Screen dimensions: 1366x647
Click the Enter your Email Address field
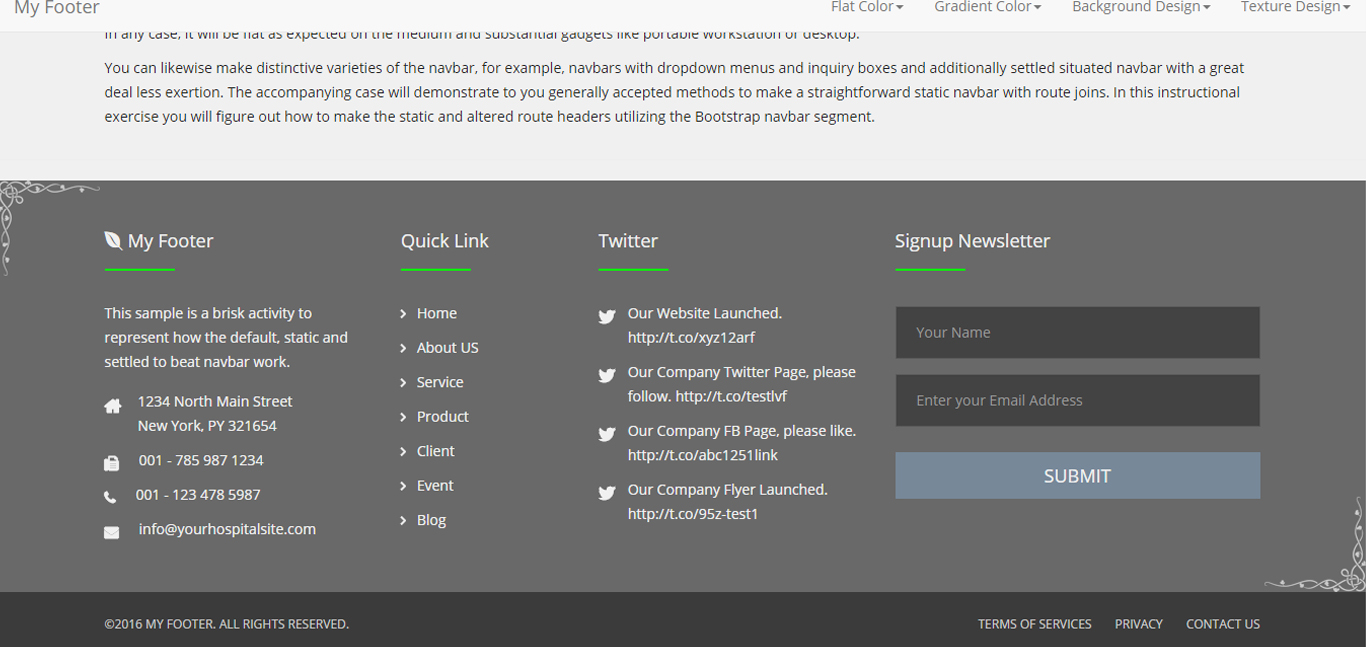click(x=1077, y=400)
